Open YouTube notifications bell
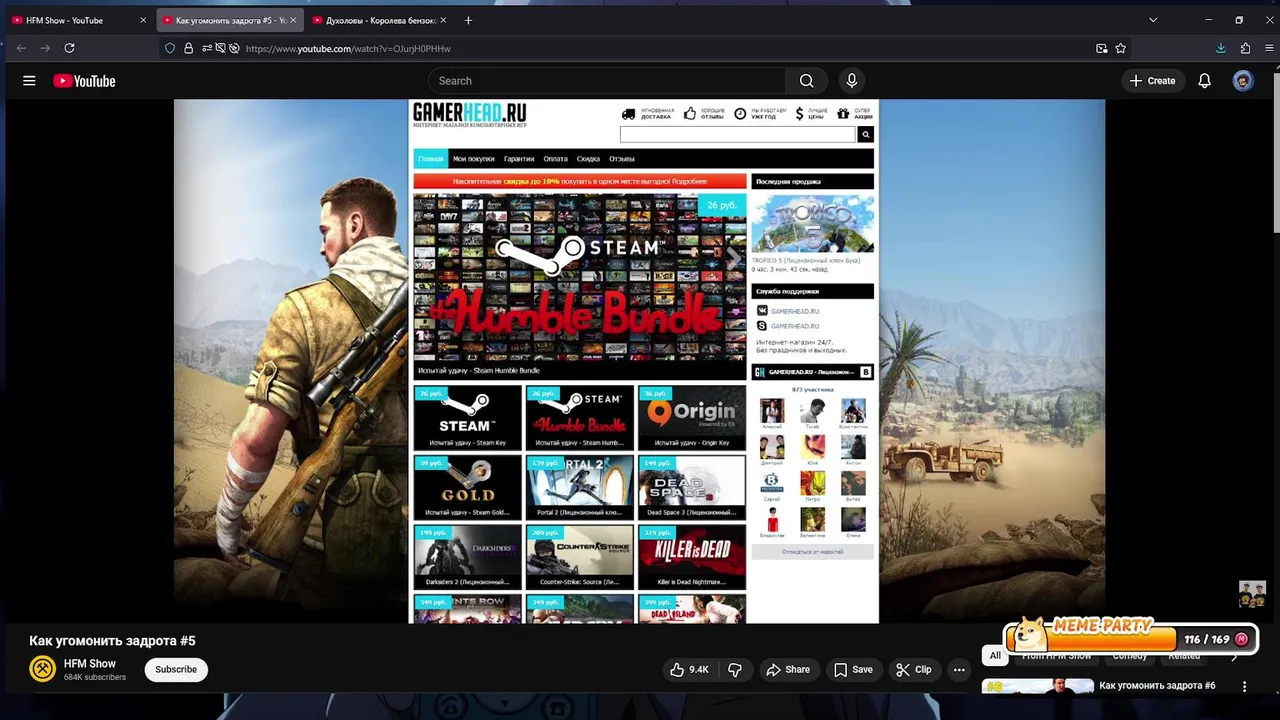This screenshot has height=720, width=1280. (x=1204, y=81)
